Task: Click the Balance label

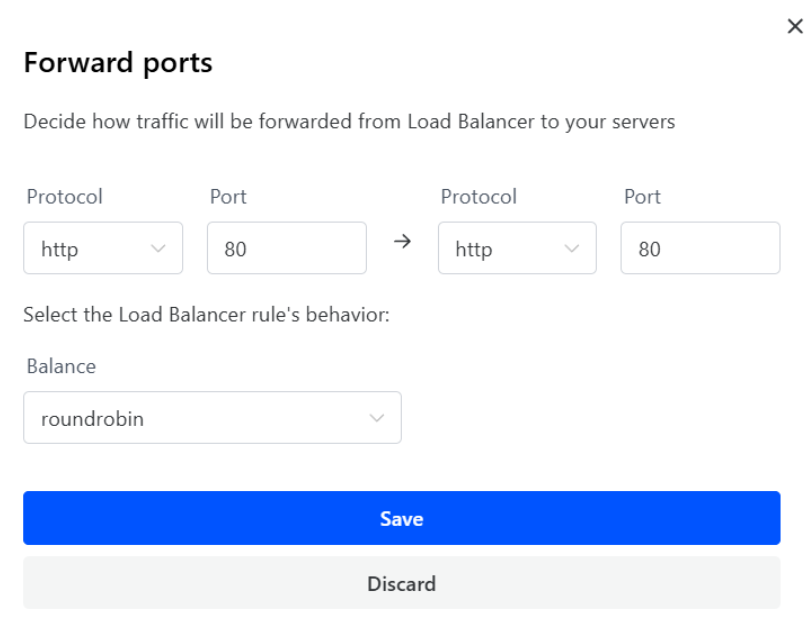Action: click(x=62, y=366)
